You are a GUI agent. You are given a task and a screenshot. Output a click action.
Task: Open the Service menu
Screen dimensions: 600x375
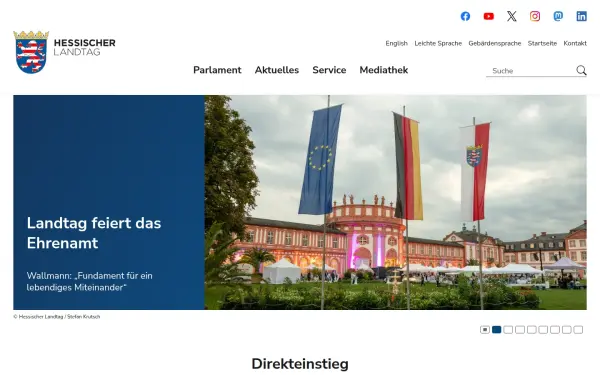(329, 70)
